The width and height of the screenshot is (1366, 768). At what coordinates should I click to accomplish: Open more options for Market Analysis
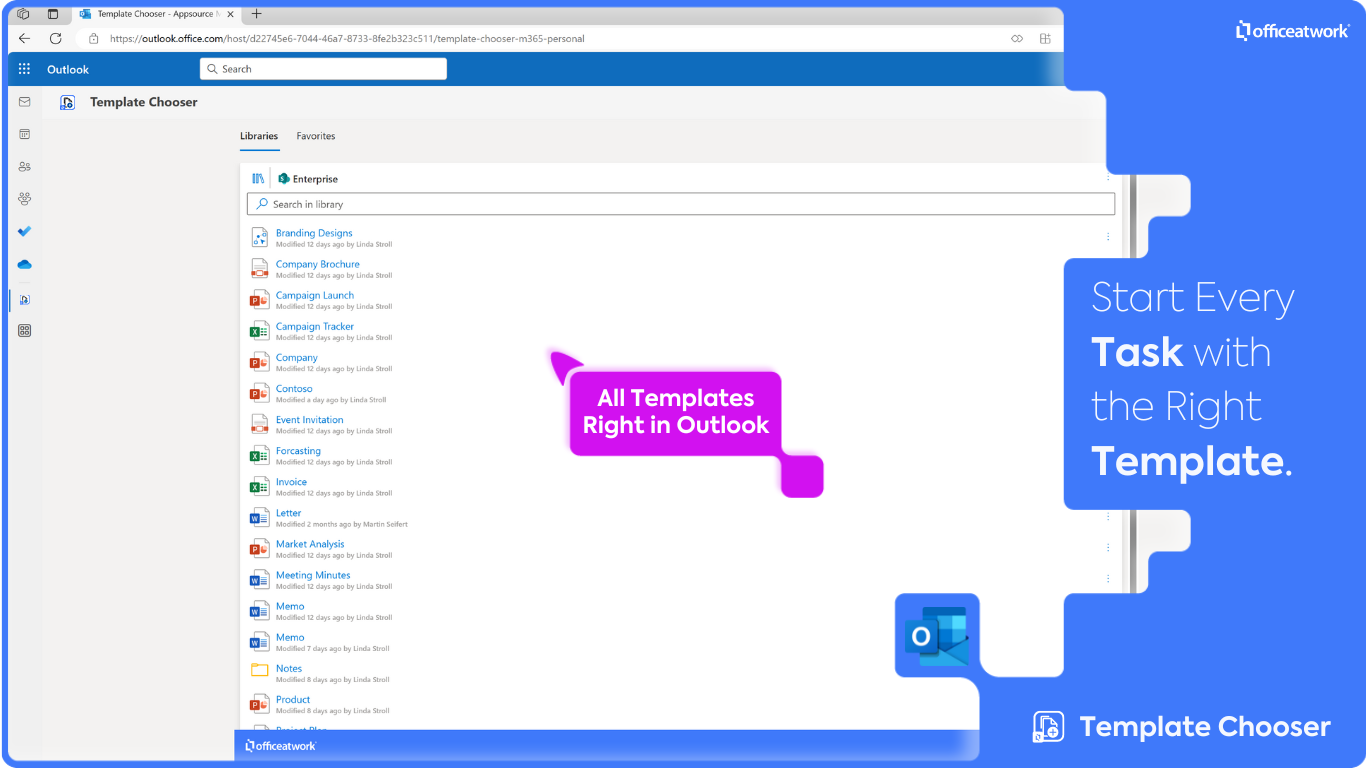tap(1108, 548)
